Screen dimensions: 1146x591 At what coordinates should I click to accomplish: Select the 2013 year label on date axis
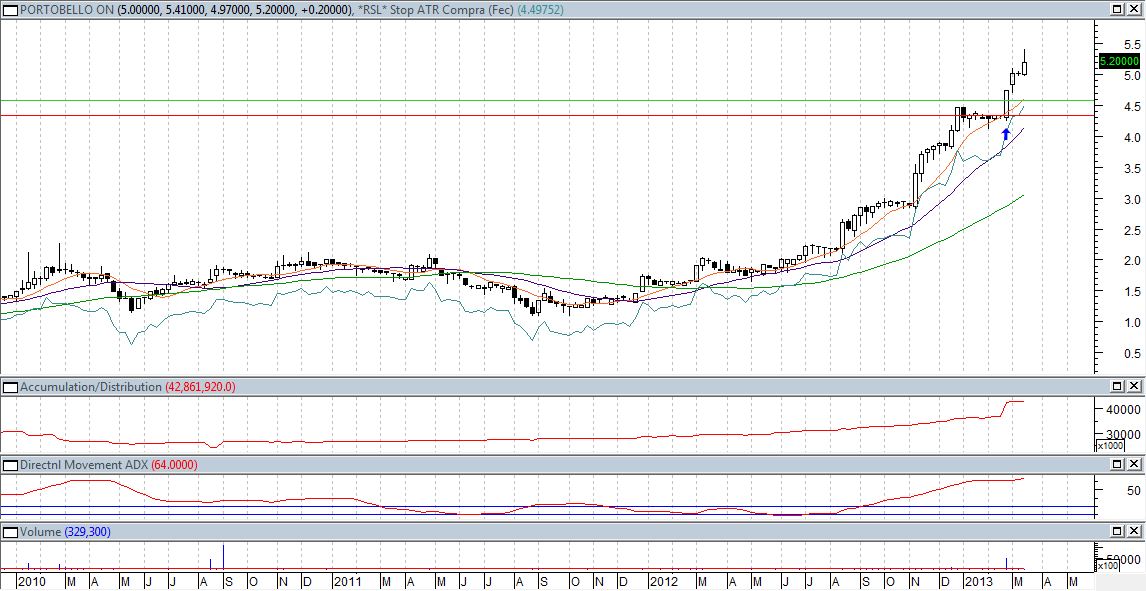tap(976, 581)
